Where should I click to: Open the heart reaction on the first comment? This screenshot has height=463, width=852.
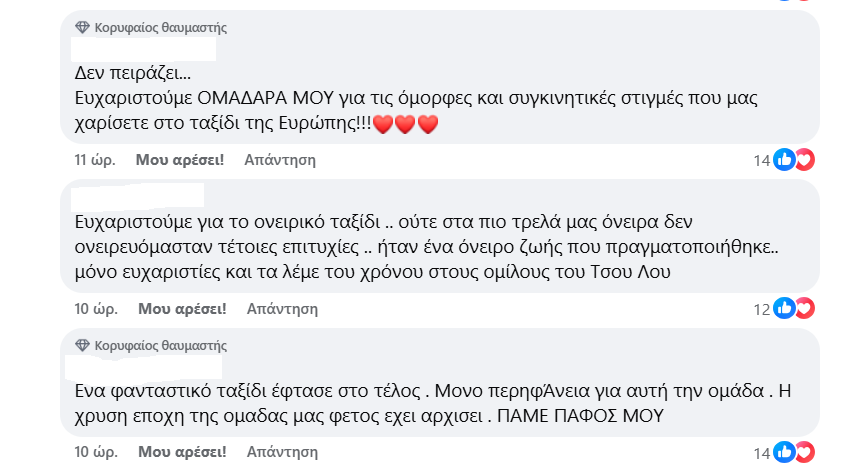point(805,160)
